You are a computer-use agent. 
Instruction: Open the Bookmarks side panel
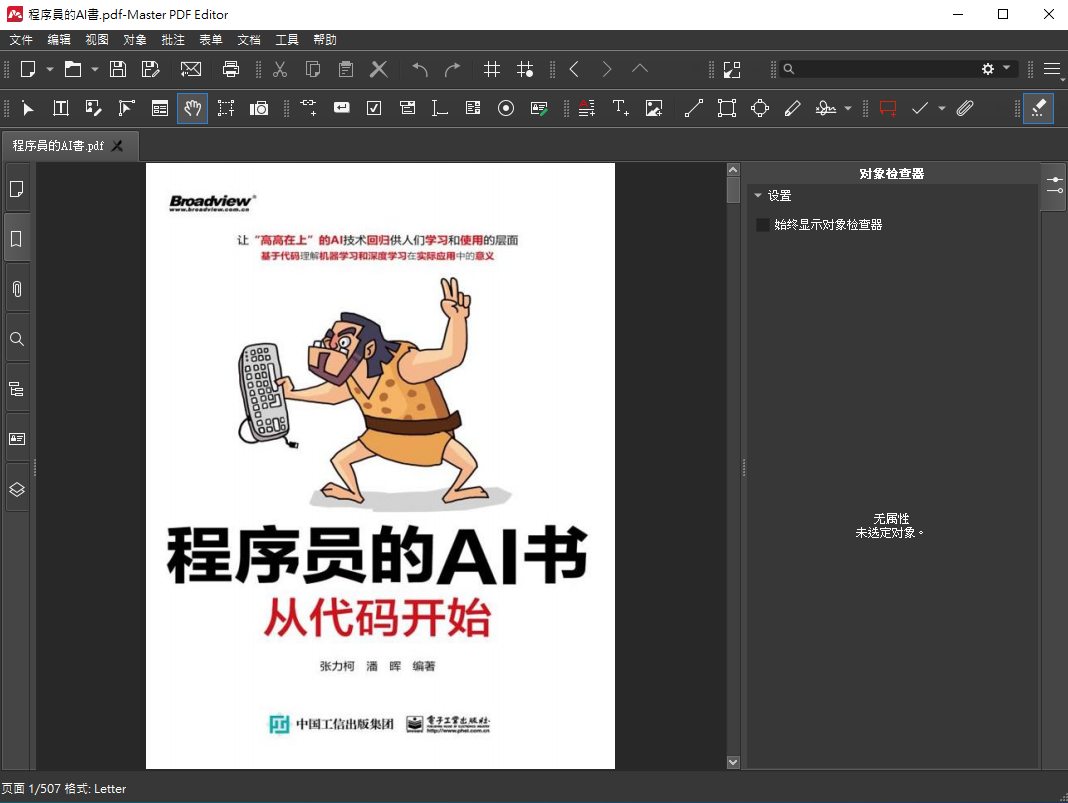pos(17,239)
